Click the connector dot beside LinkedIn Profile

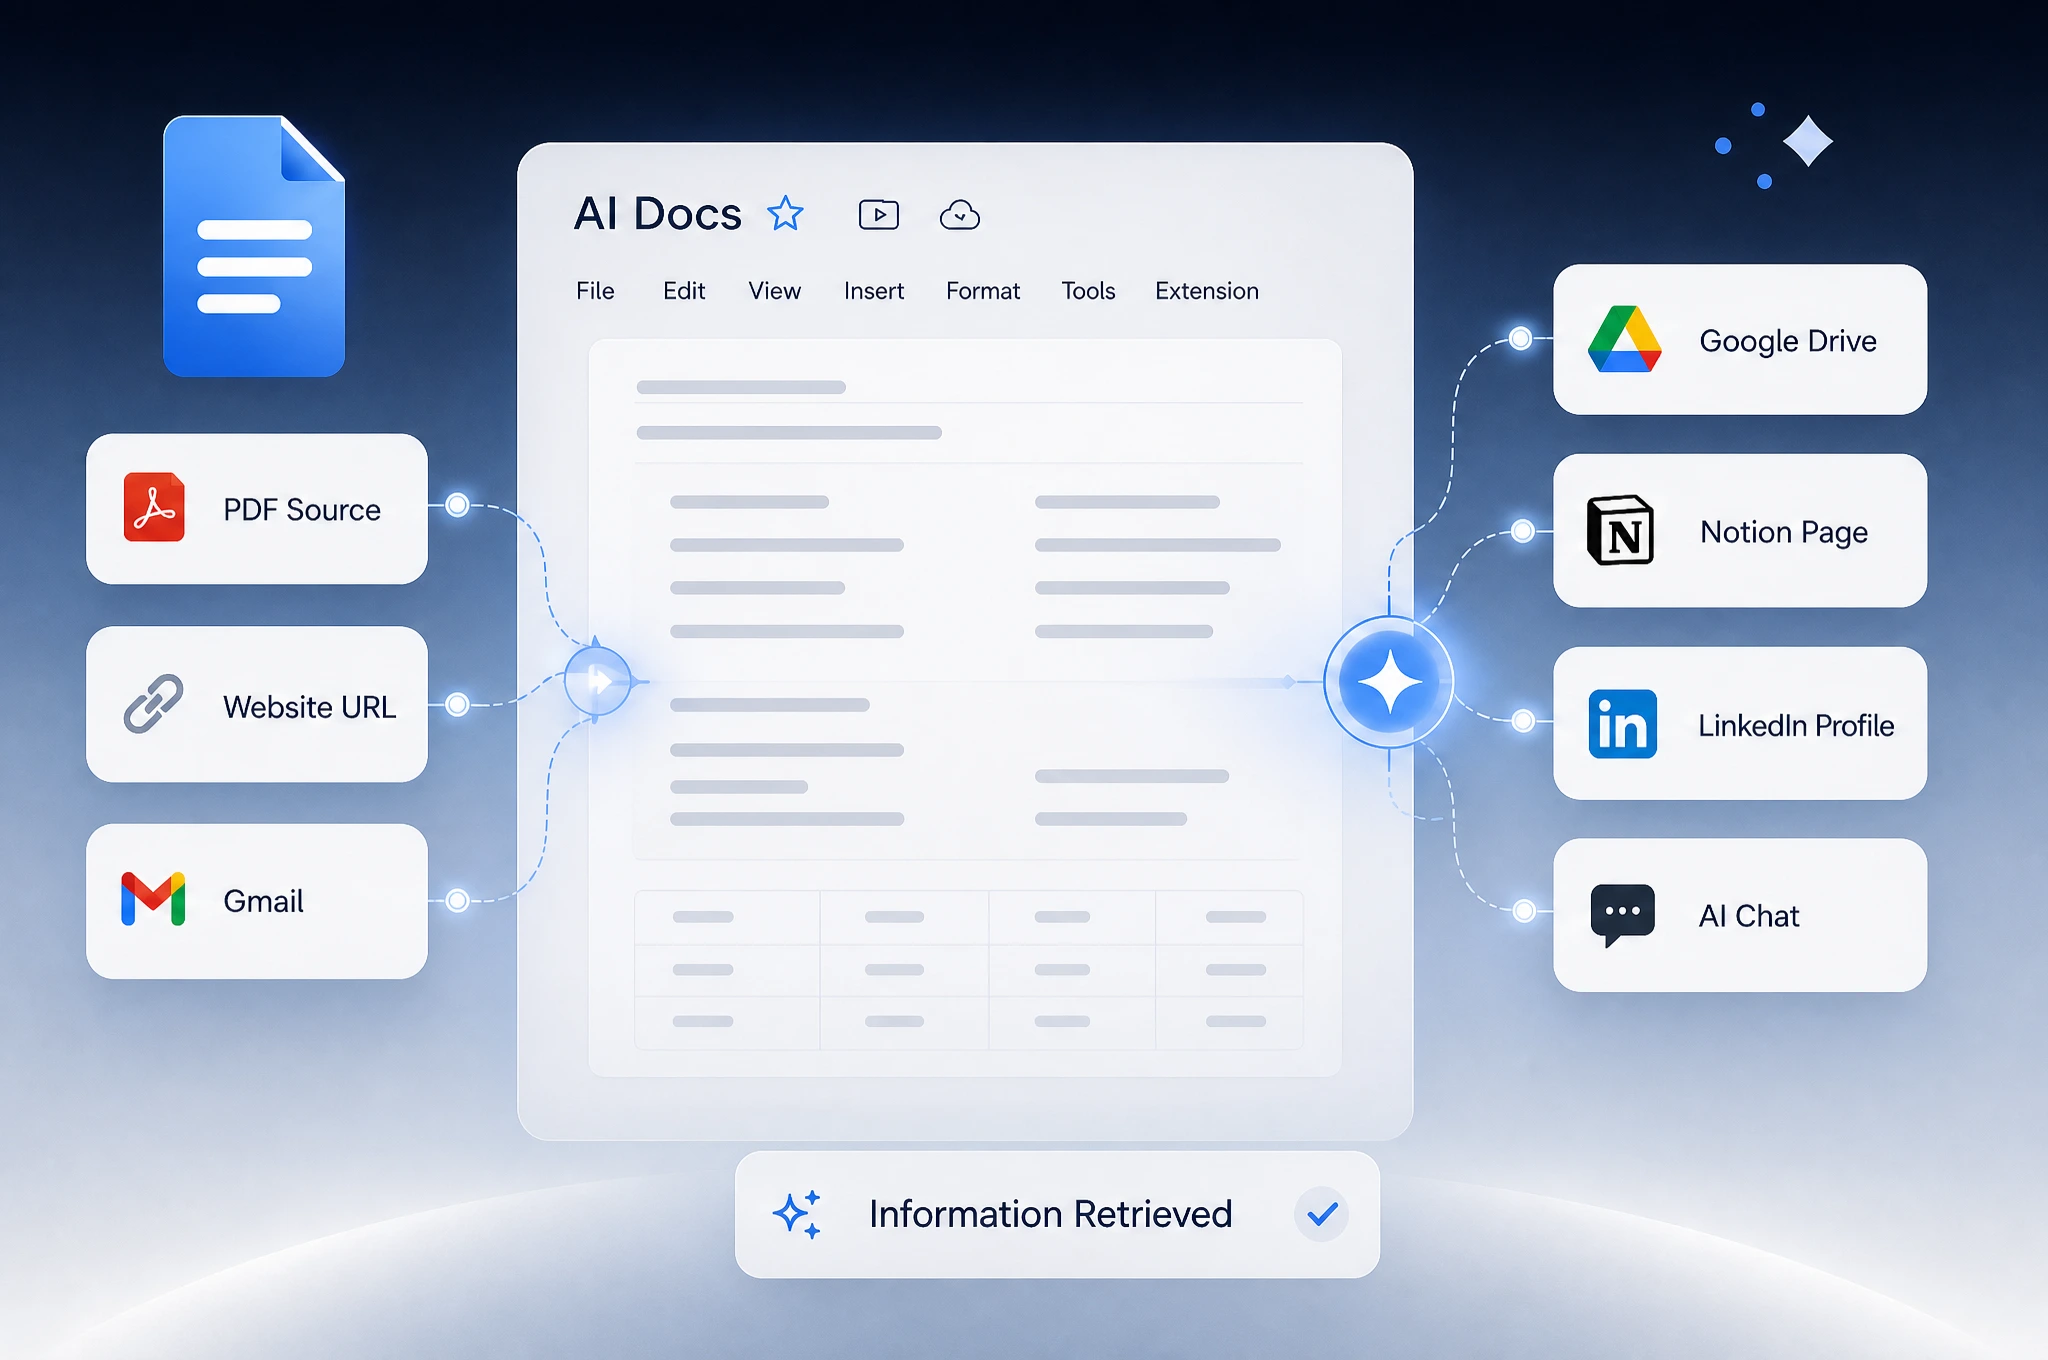1523,720
